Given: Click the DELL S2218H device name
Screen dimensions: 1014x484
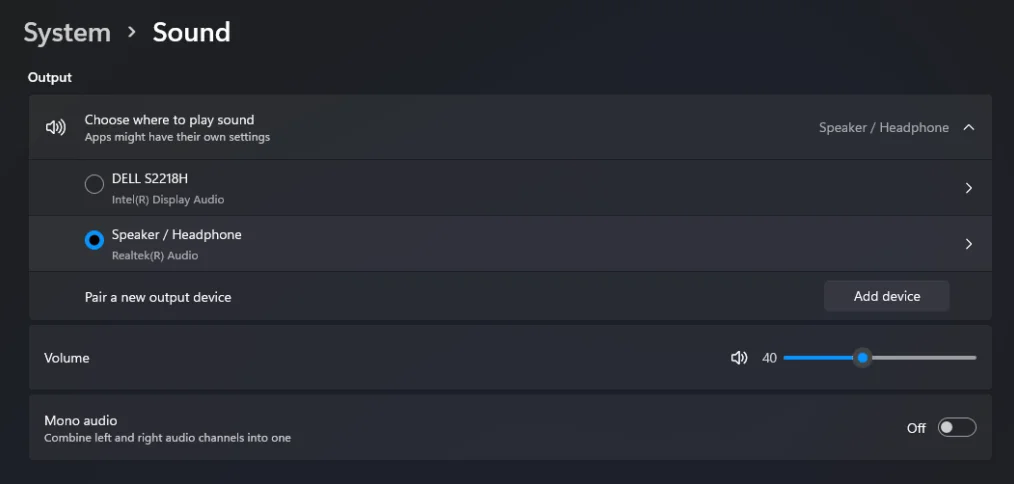Looking at the screenshot, I should click(150, 178).
